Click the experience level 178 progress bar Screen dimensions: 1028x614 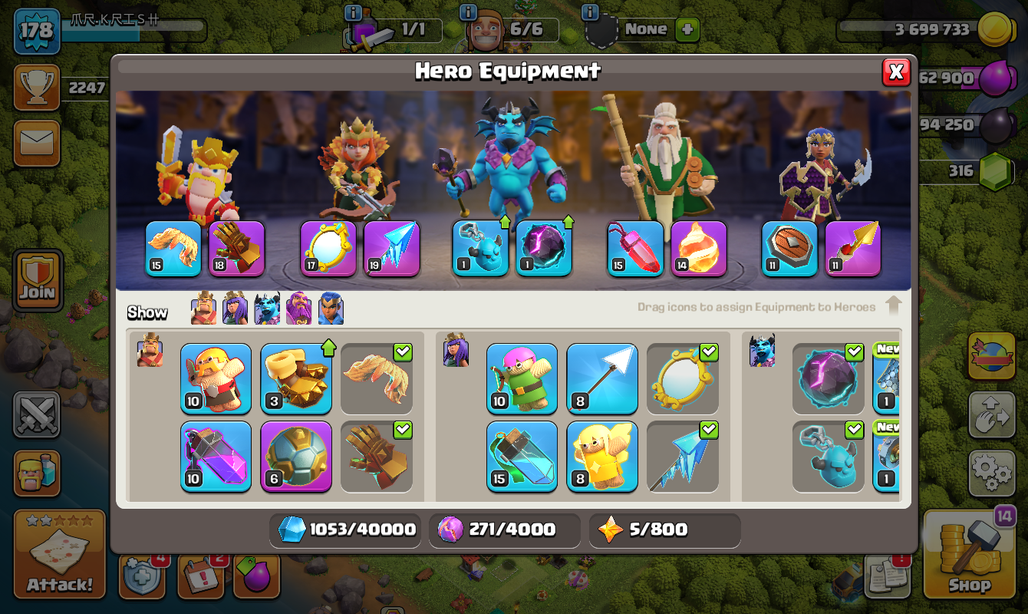tap(134, 30)
